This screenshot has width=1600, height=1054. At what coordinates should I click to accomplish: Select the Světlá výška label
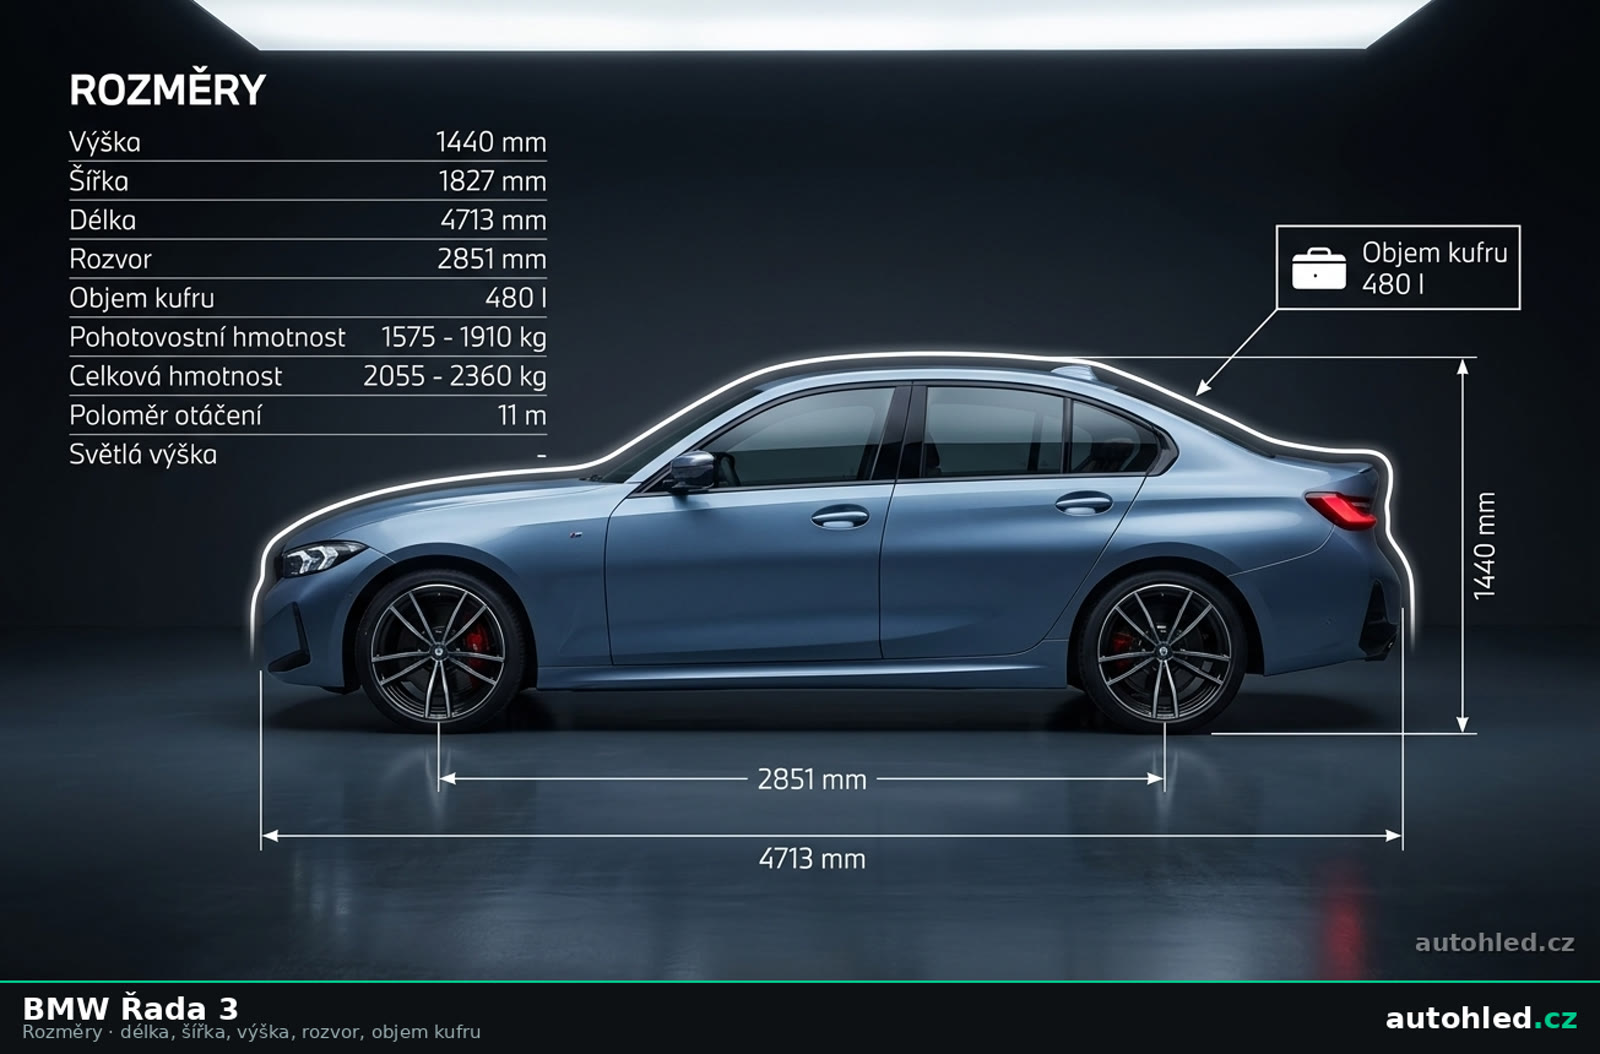(x=143, y=454)
